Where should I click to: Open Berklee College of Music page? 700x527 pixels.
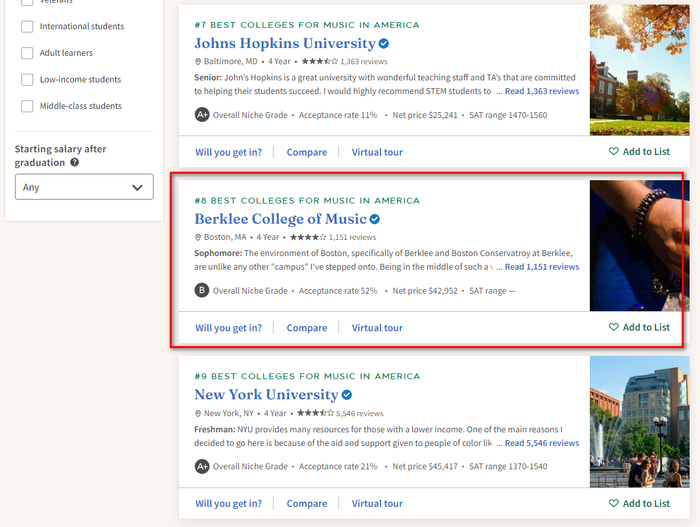pos(280,219)
